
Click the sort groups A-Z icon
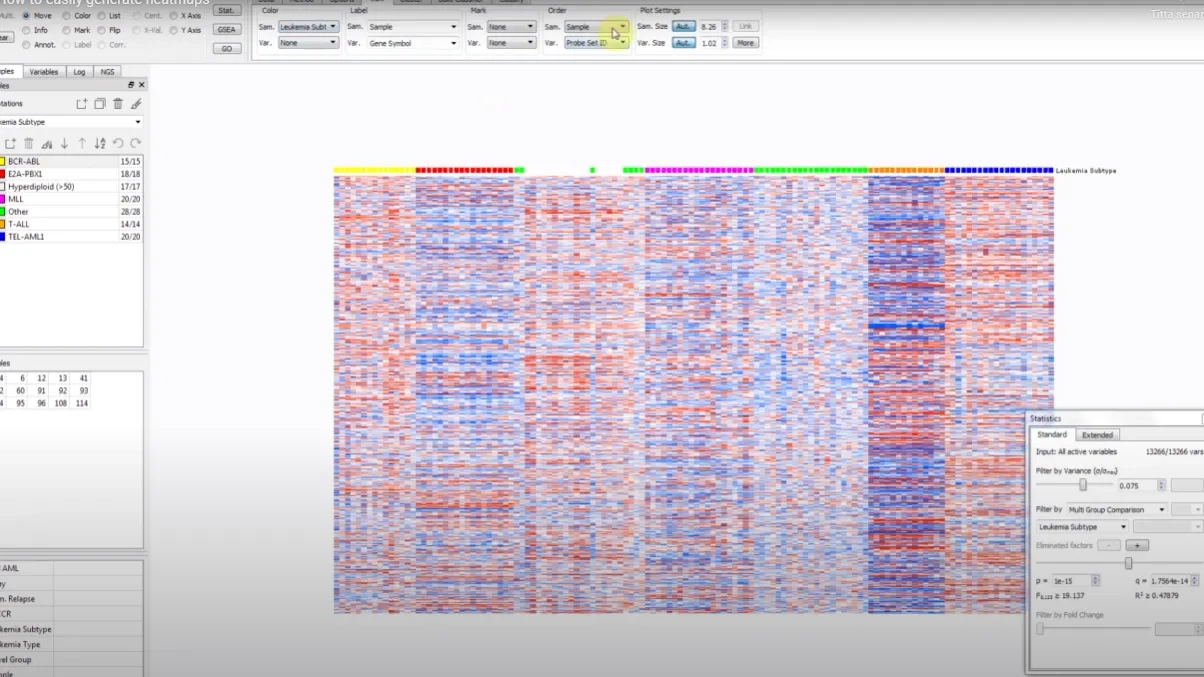point(100,144)
